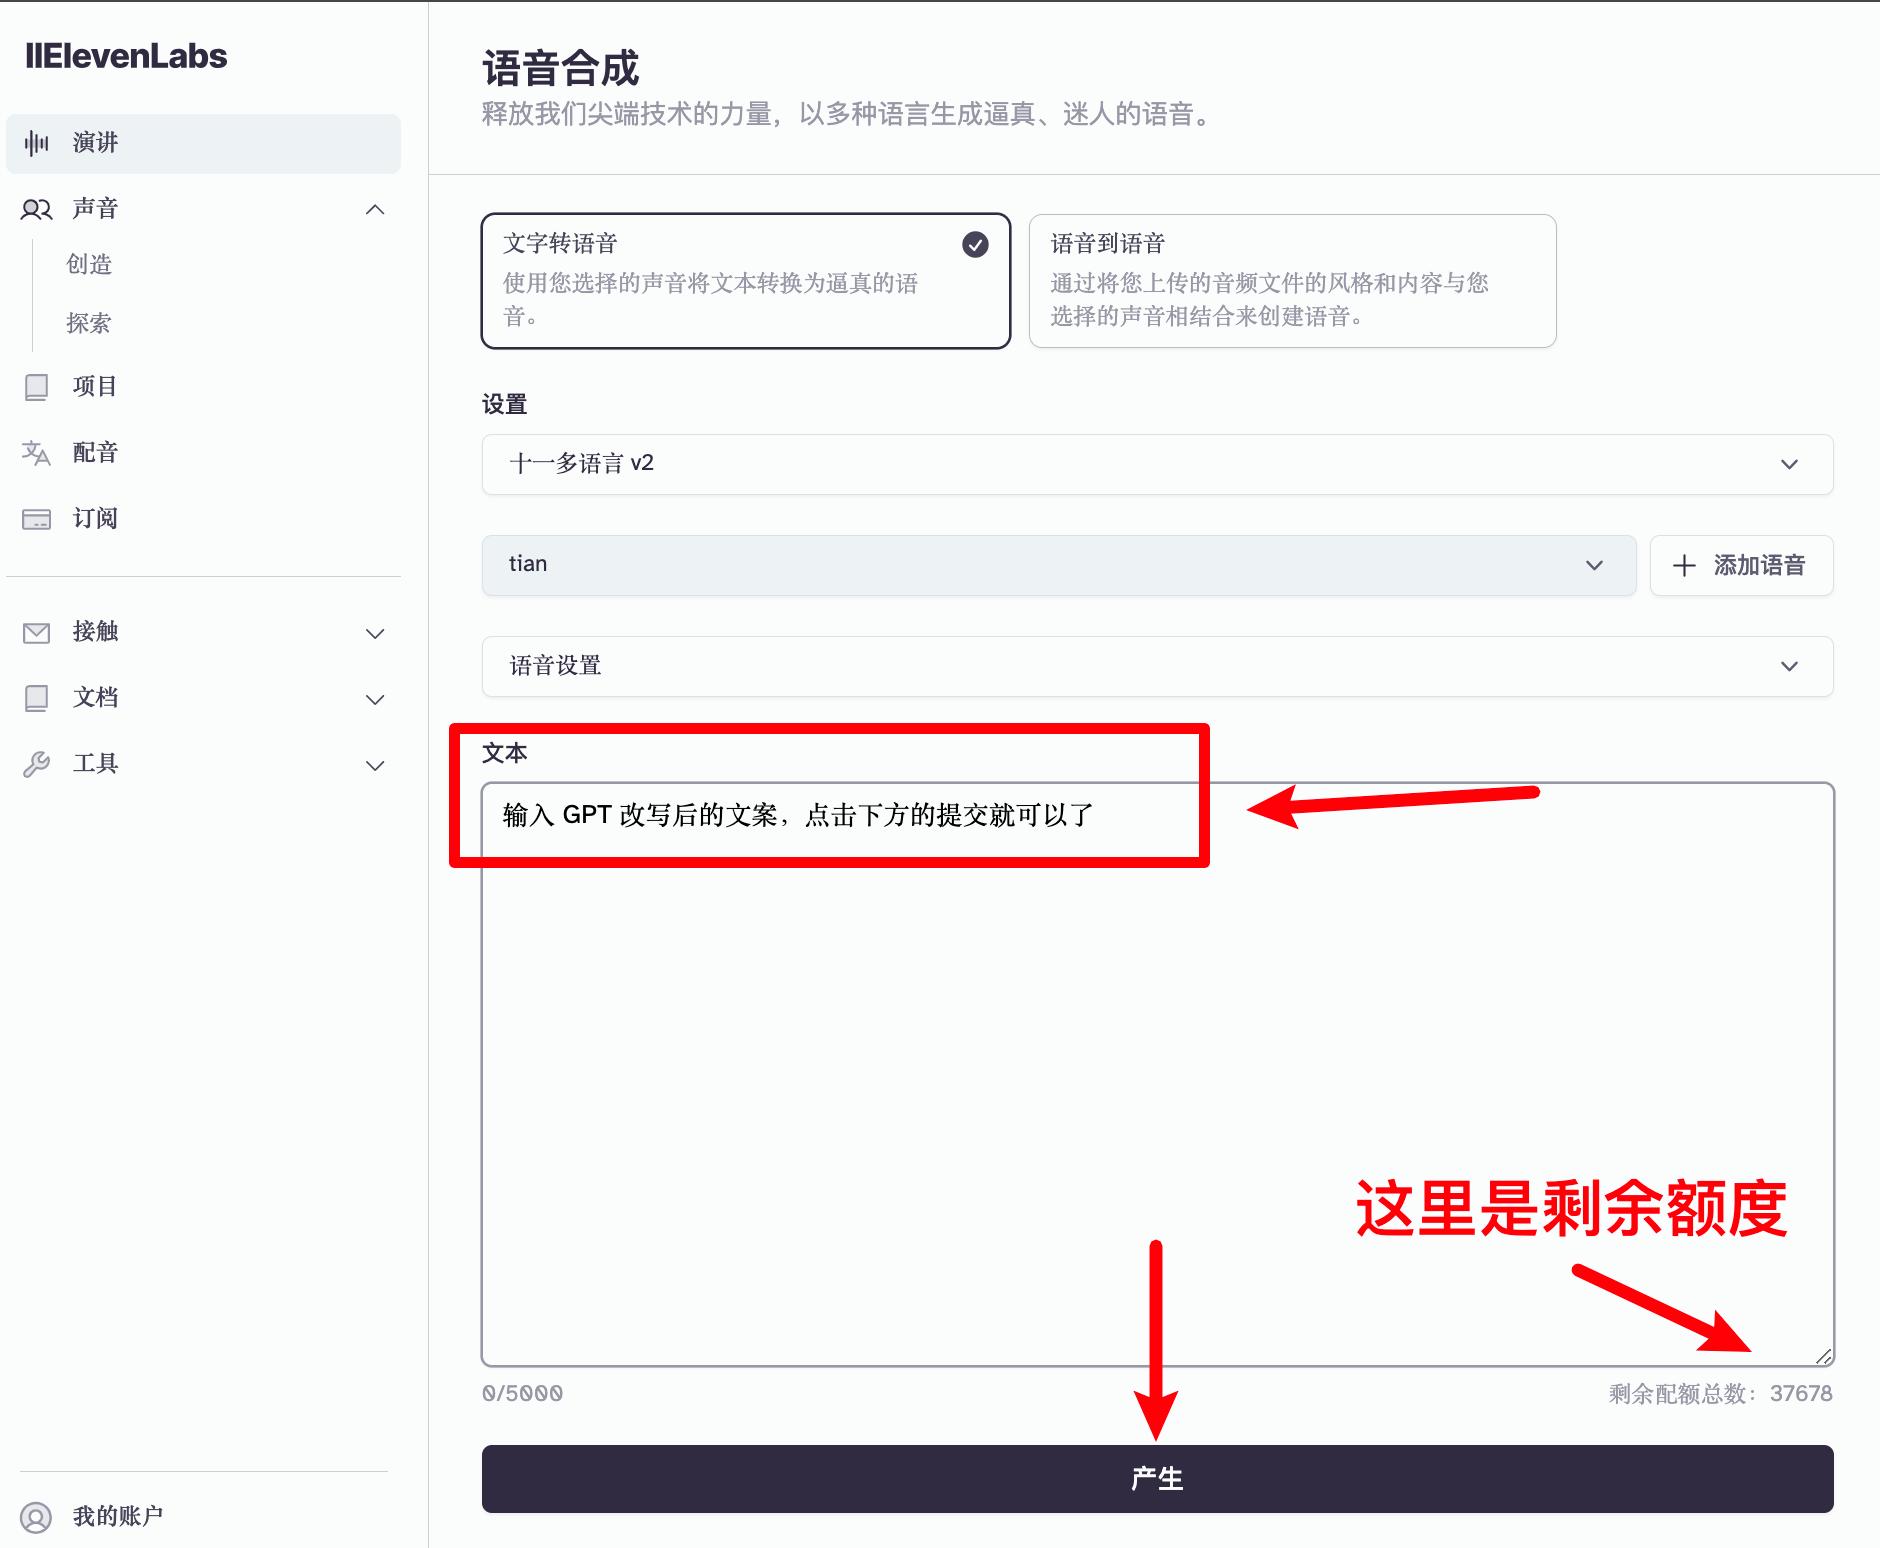Expand the 语音设置 panel

[1156, 666]
